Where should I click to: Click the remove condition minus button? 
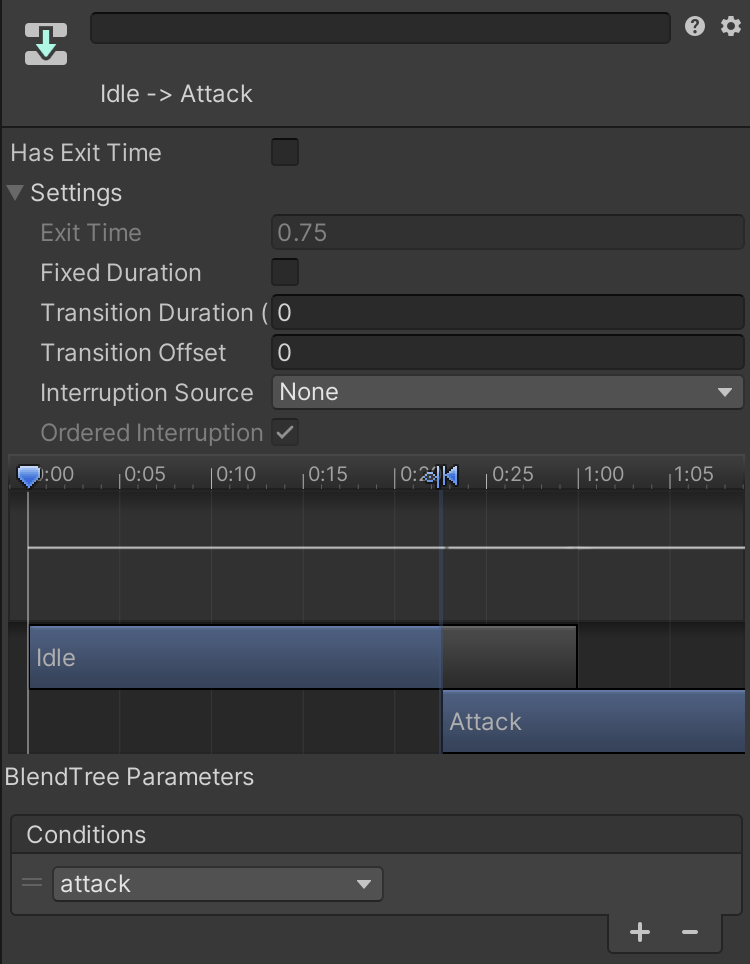[x=690, y=932]
